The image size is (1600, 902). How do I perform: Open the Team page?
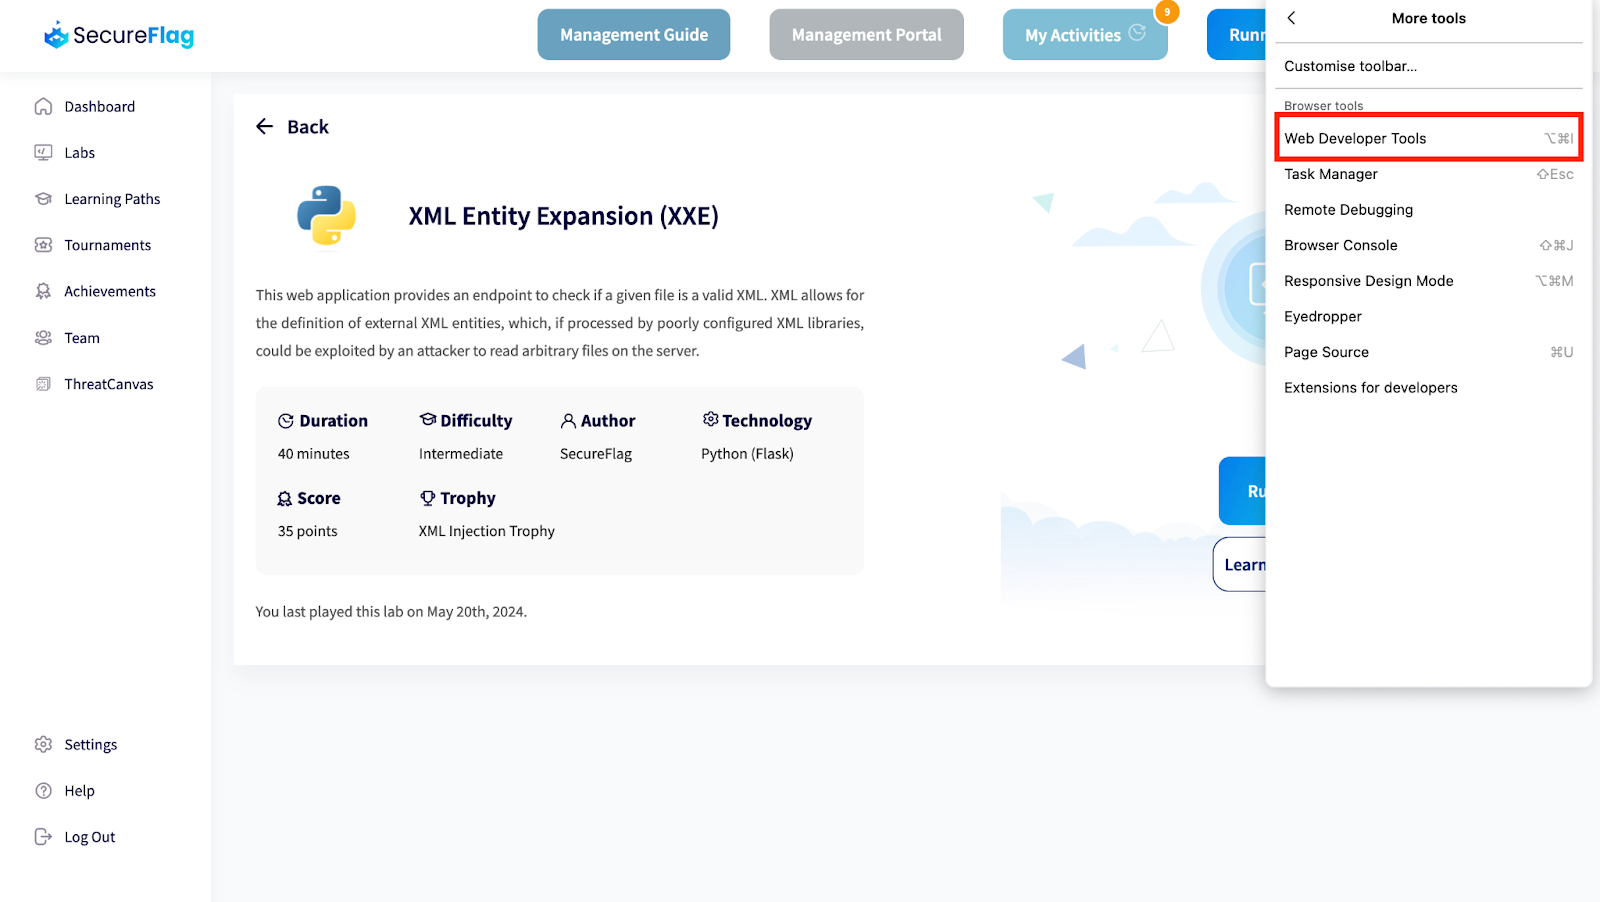[82, 338]
